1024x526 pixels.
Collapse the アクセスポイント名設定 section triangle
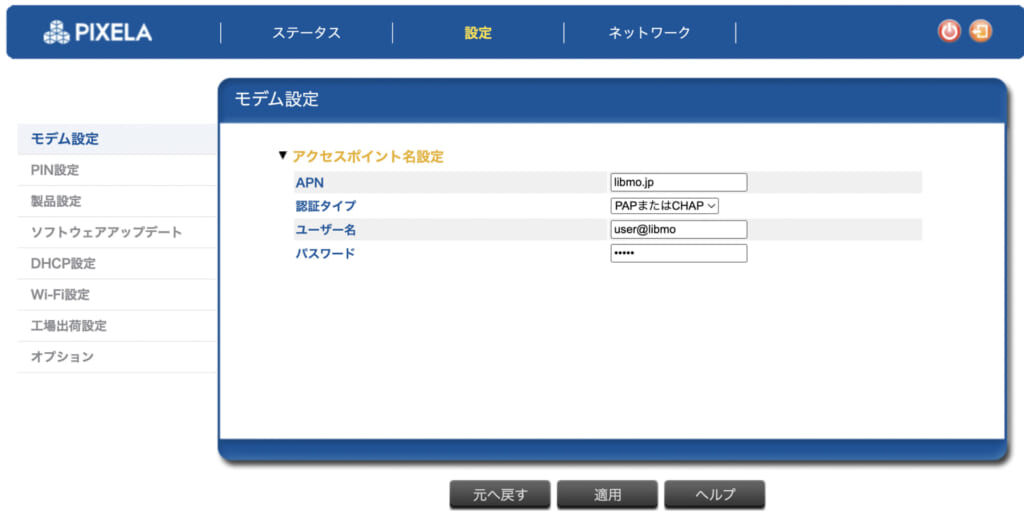click(283, 156)
